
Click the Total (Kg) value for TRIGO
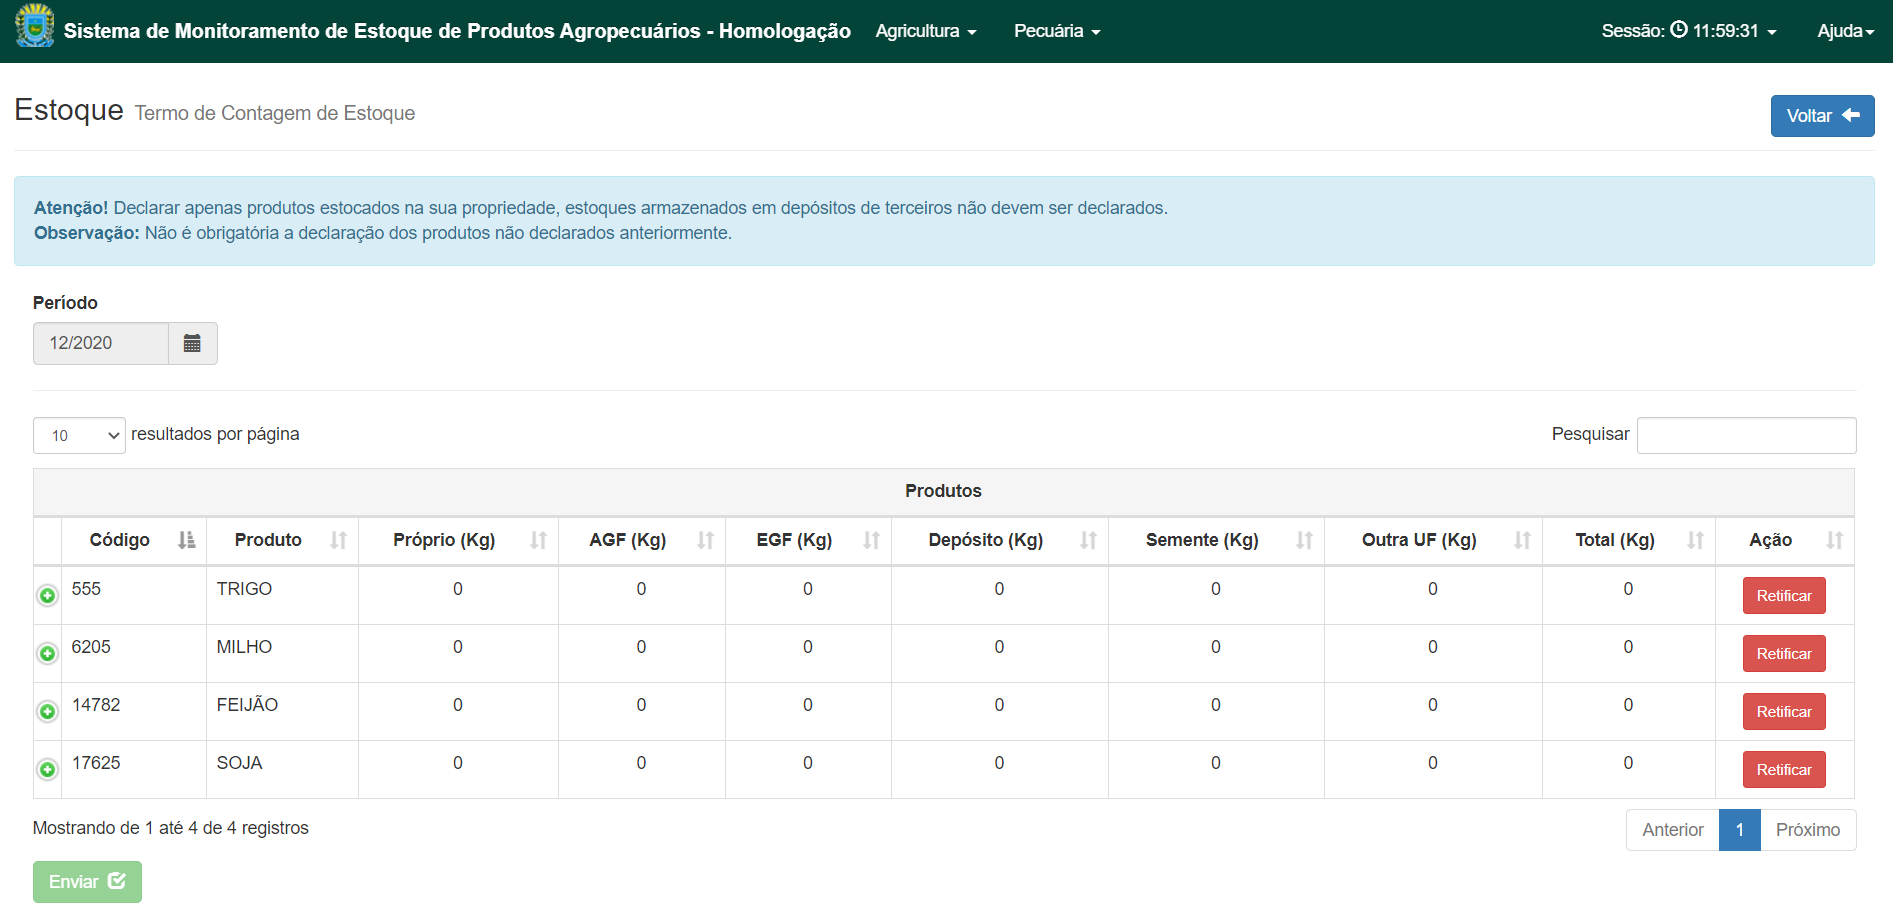click(x=1628, y=589)
